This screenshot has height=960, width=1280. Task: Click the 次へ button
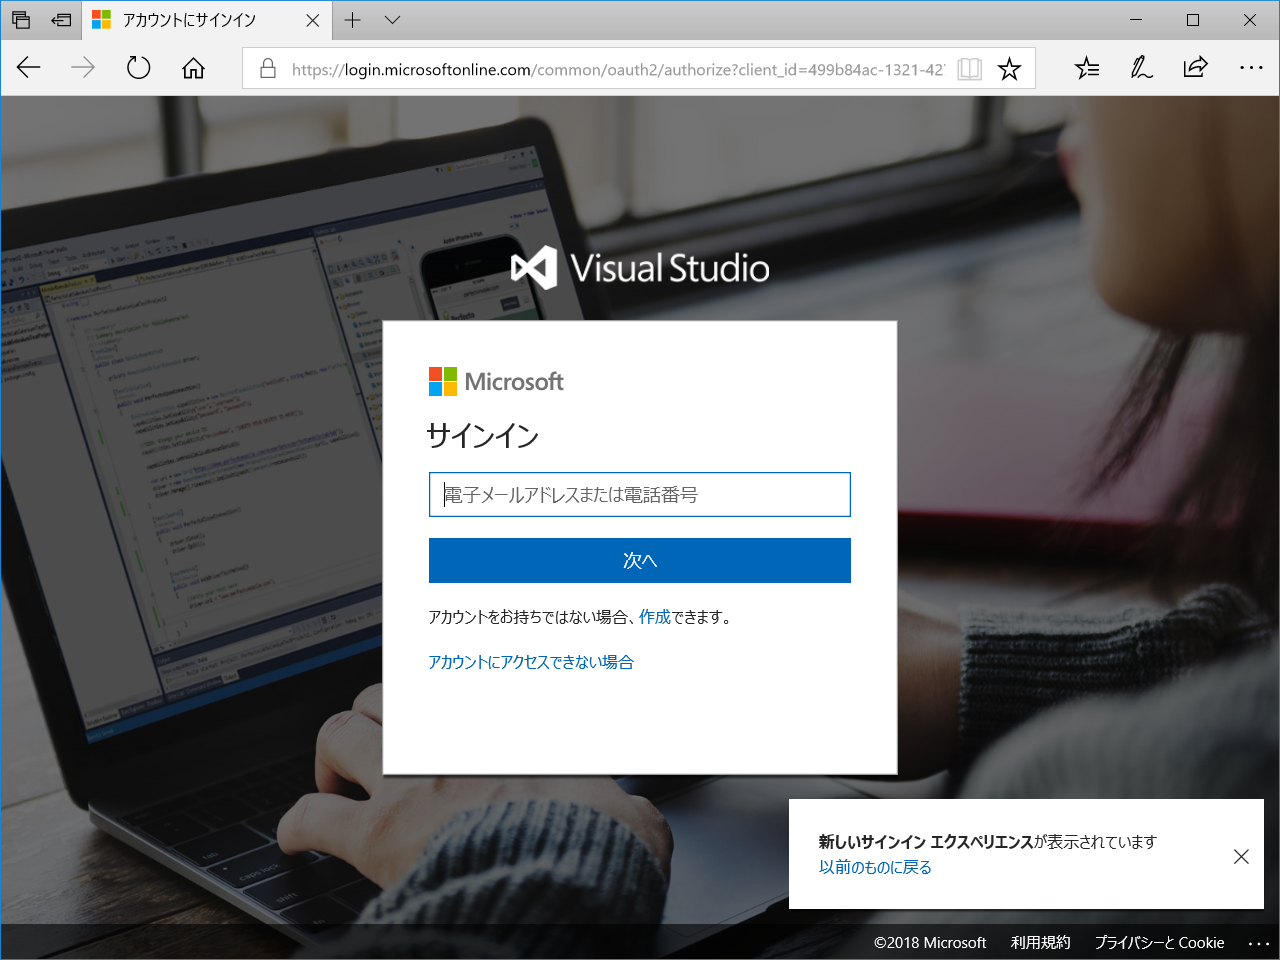(640, 560)
